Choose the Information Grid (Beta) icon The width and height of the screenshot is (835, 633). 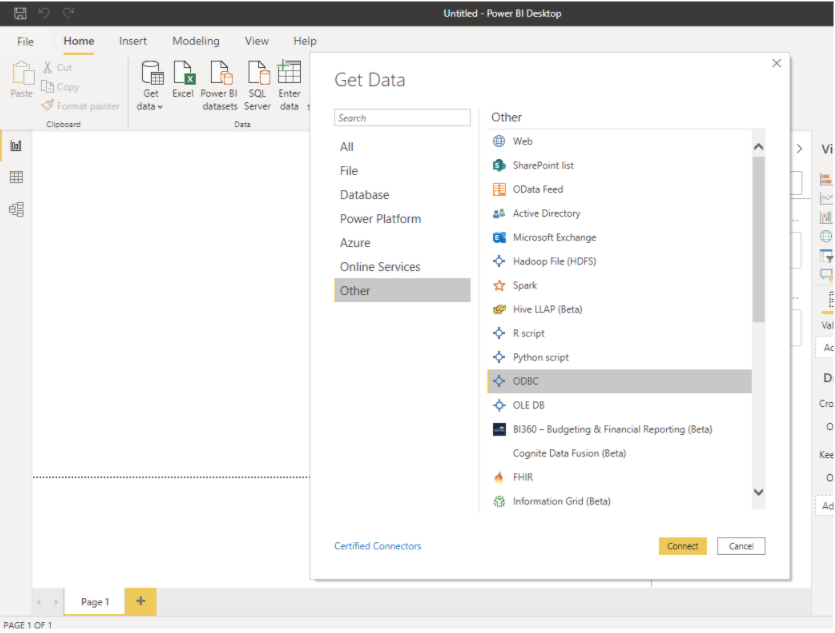(x=499, y=501)
